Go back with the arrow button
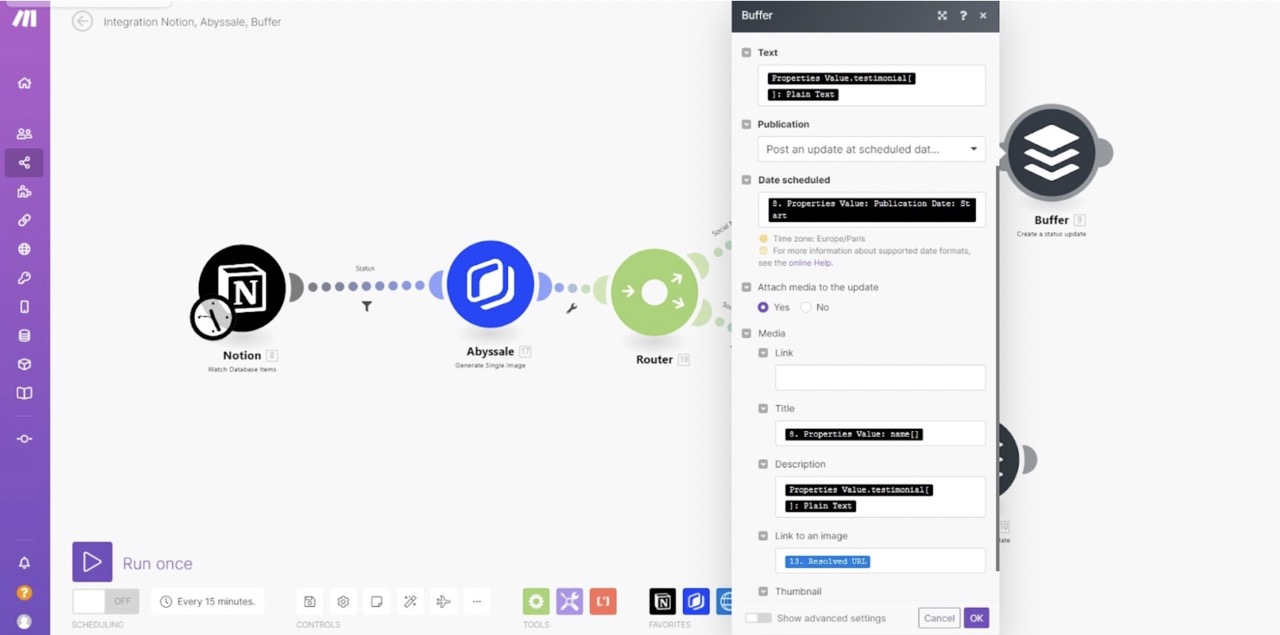This screenshot has height=635, width=1280. [82, 21]
